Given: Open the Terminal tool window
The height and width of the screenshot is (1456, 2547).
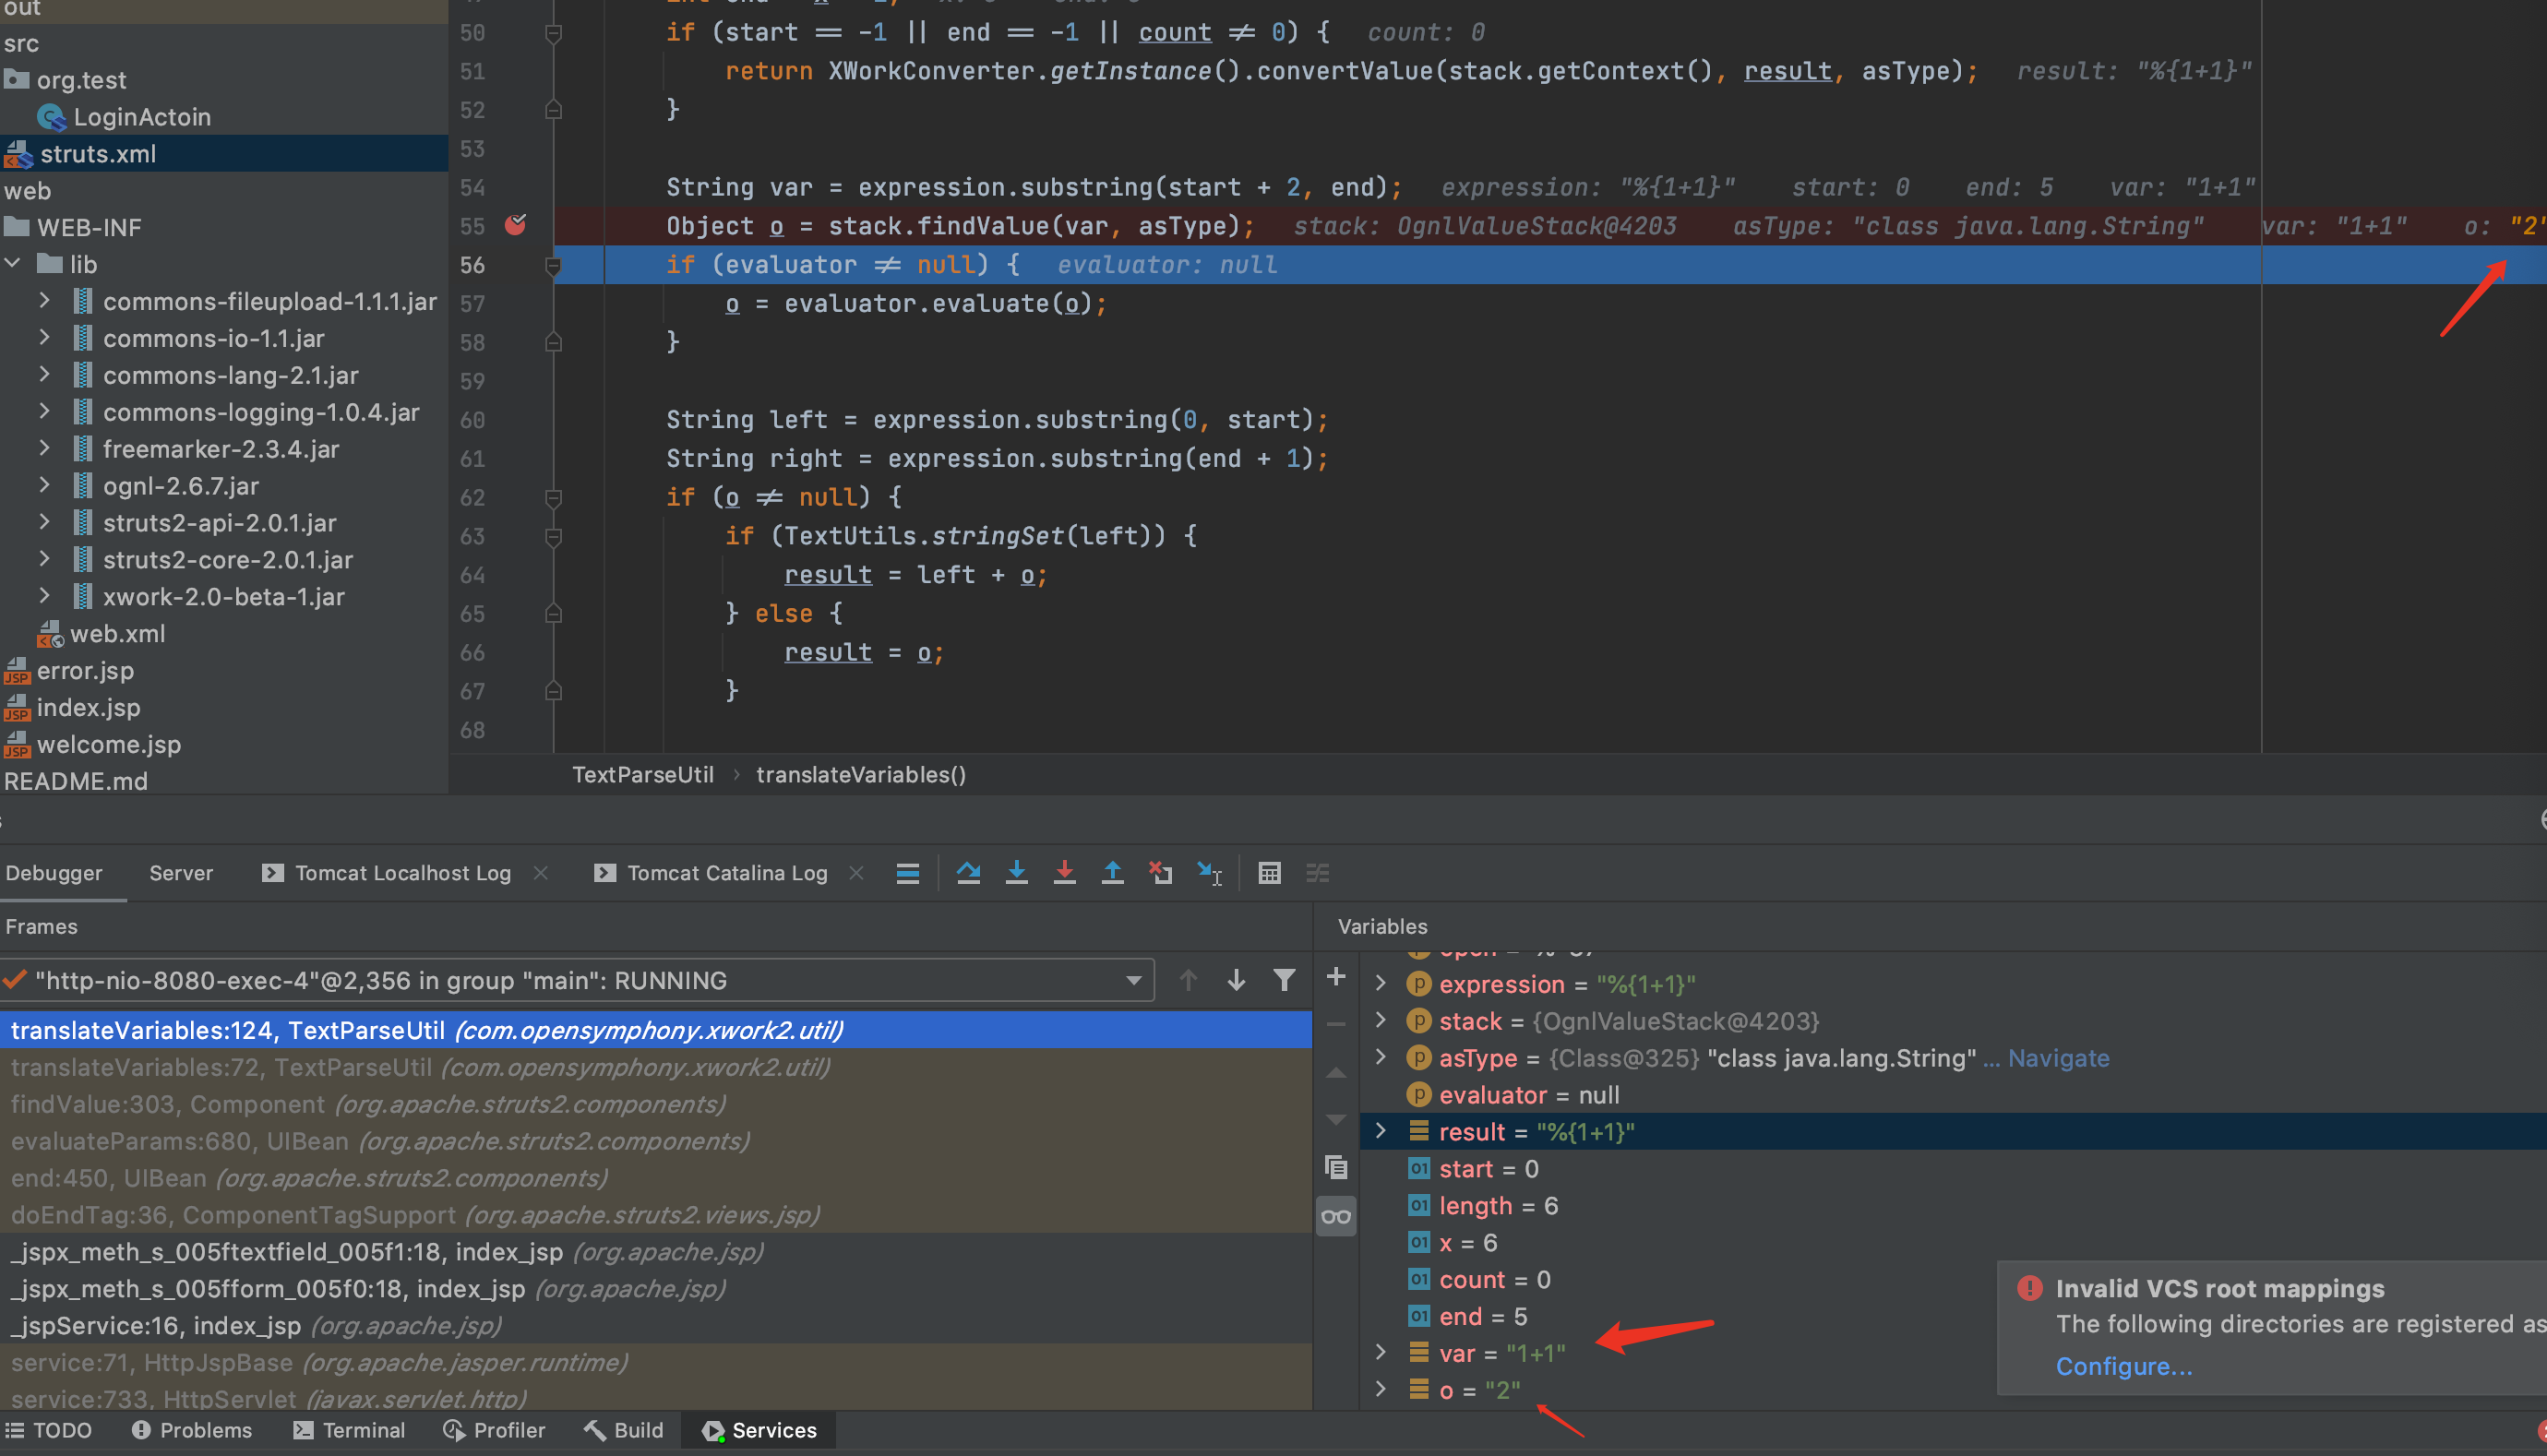Looking at the screenshot, I should [x=349, y=1430].
